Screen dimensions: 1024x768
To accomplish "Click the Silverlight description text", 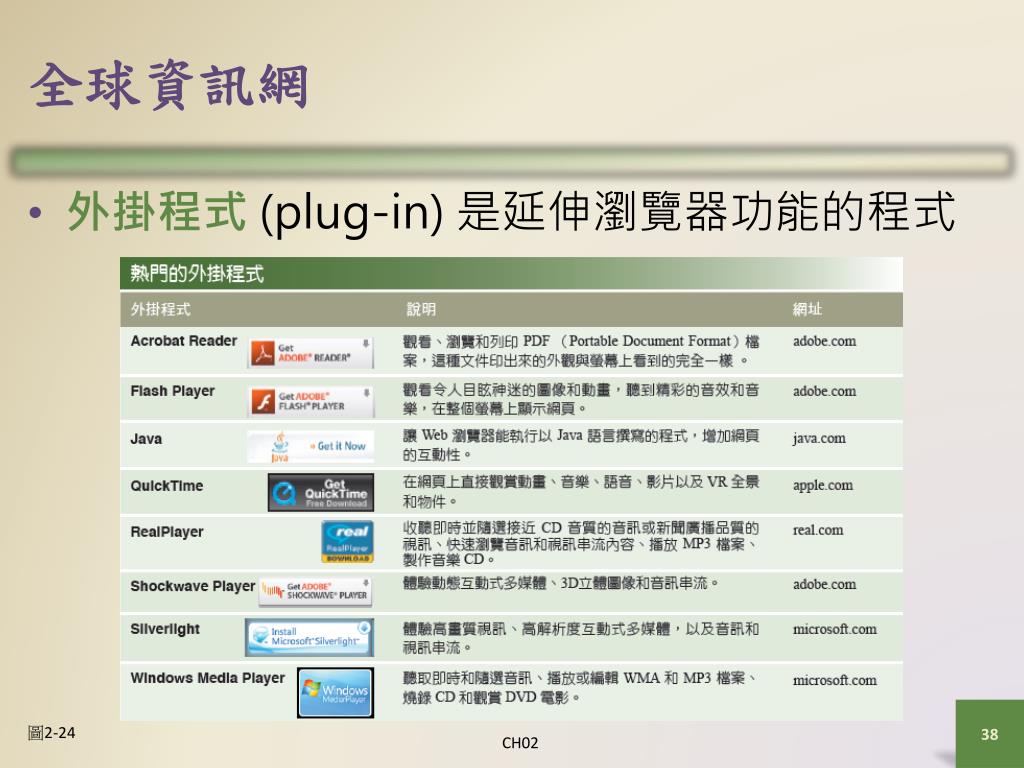I will tap(581, 638).
